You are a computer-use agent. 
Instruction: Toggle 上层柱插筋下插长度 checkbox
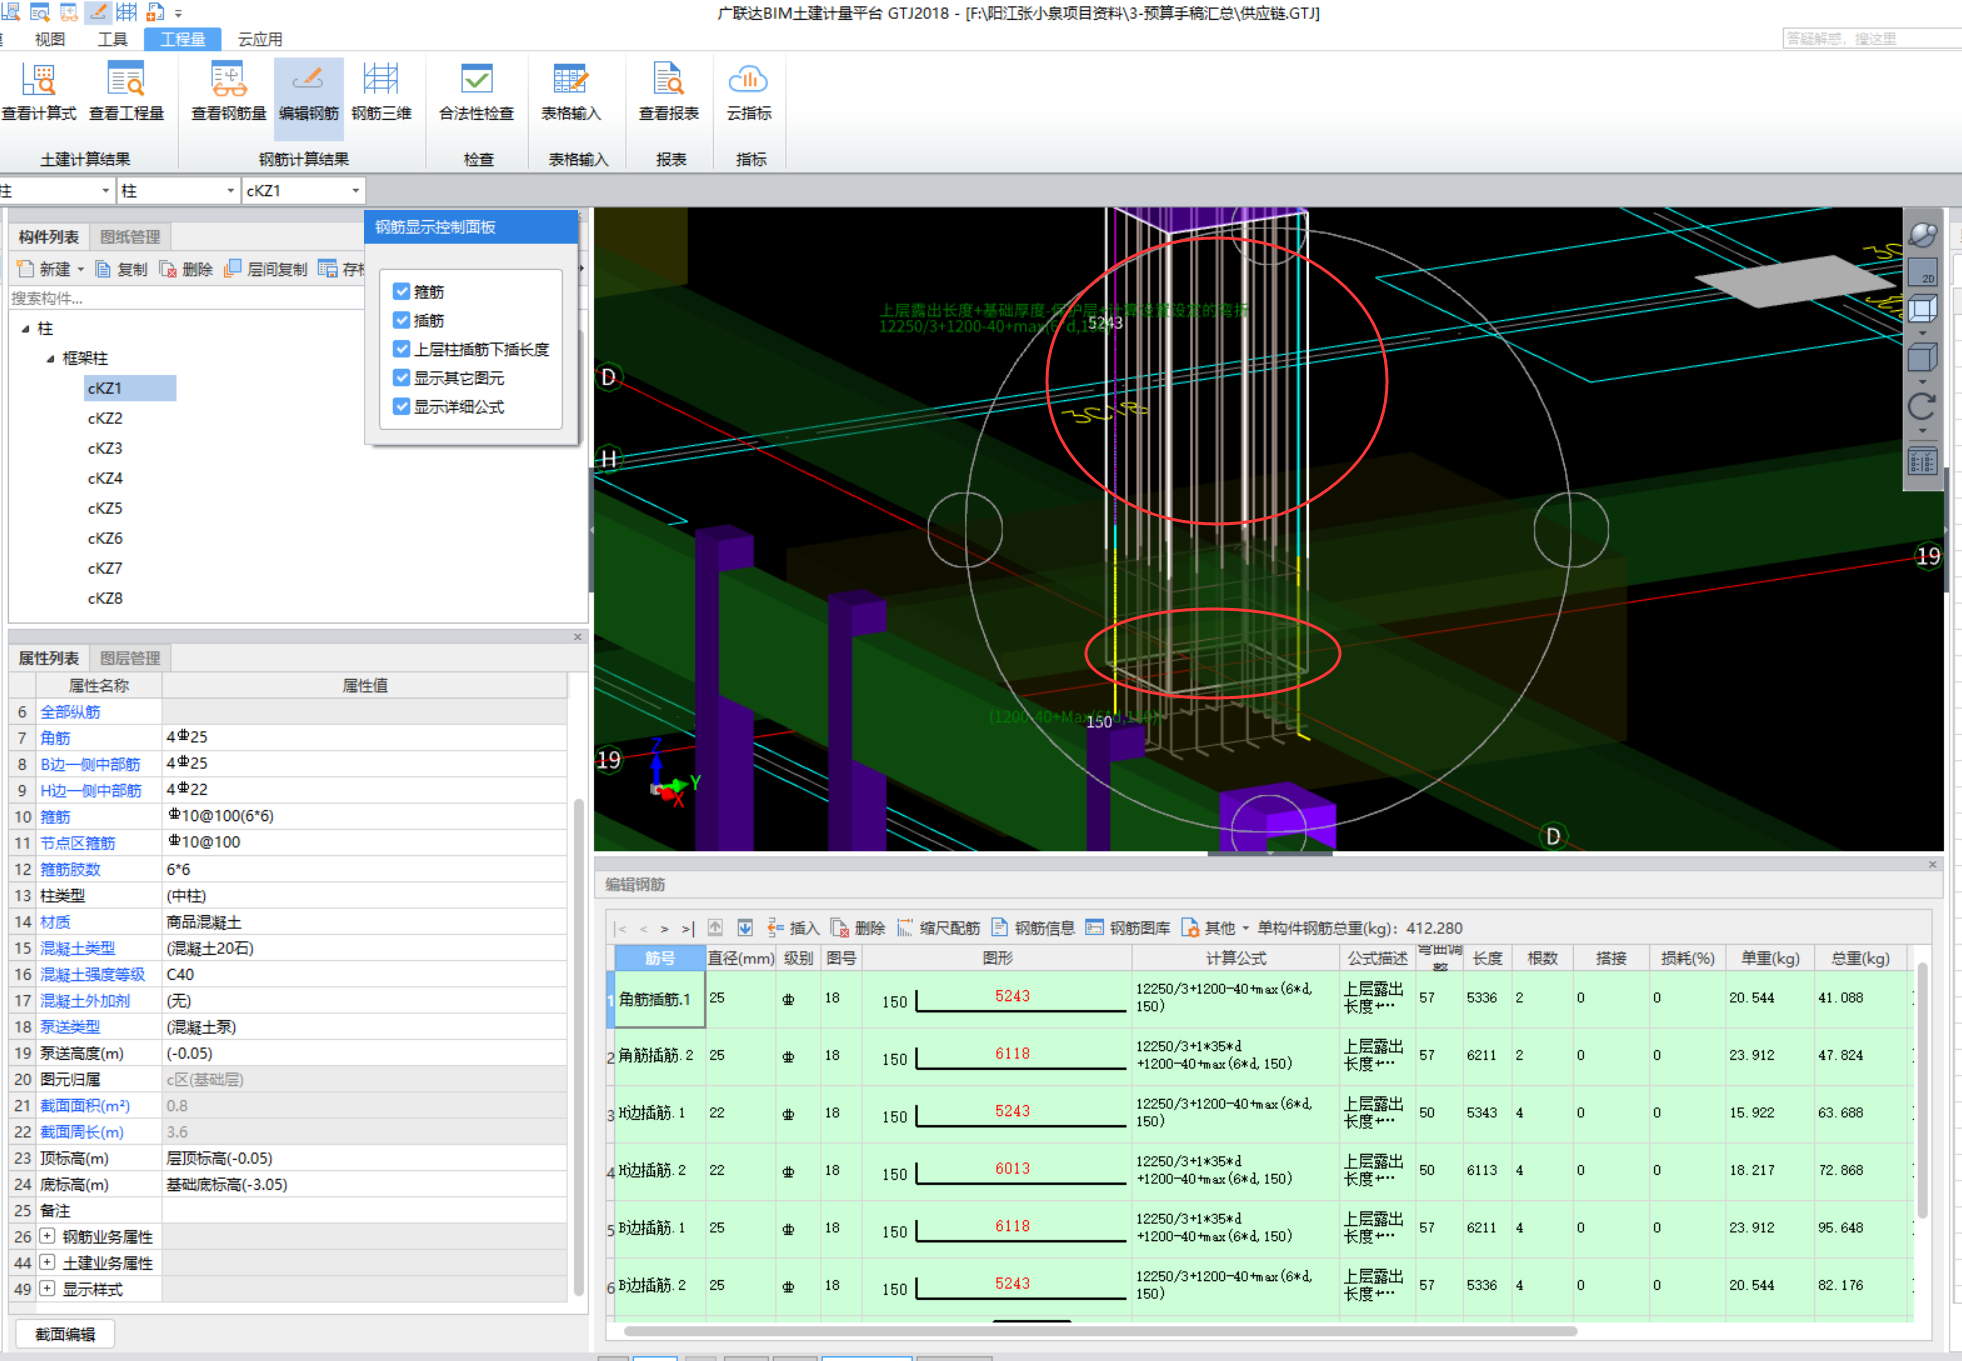(402, 349)
